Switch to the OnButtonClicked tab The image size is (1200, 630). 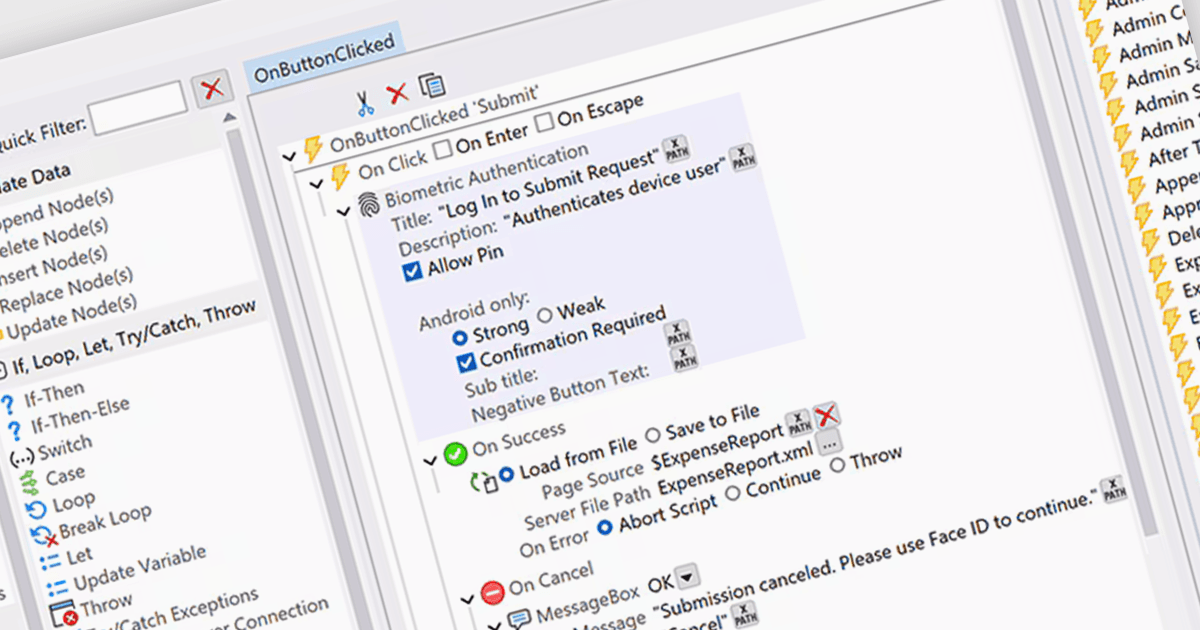[x=324, y=58]
